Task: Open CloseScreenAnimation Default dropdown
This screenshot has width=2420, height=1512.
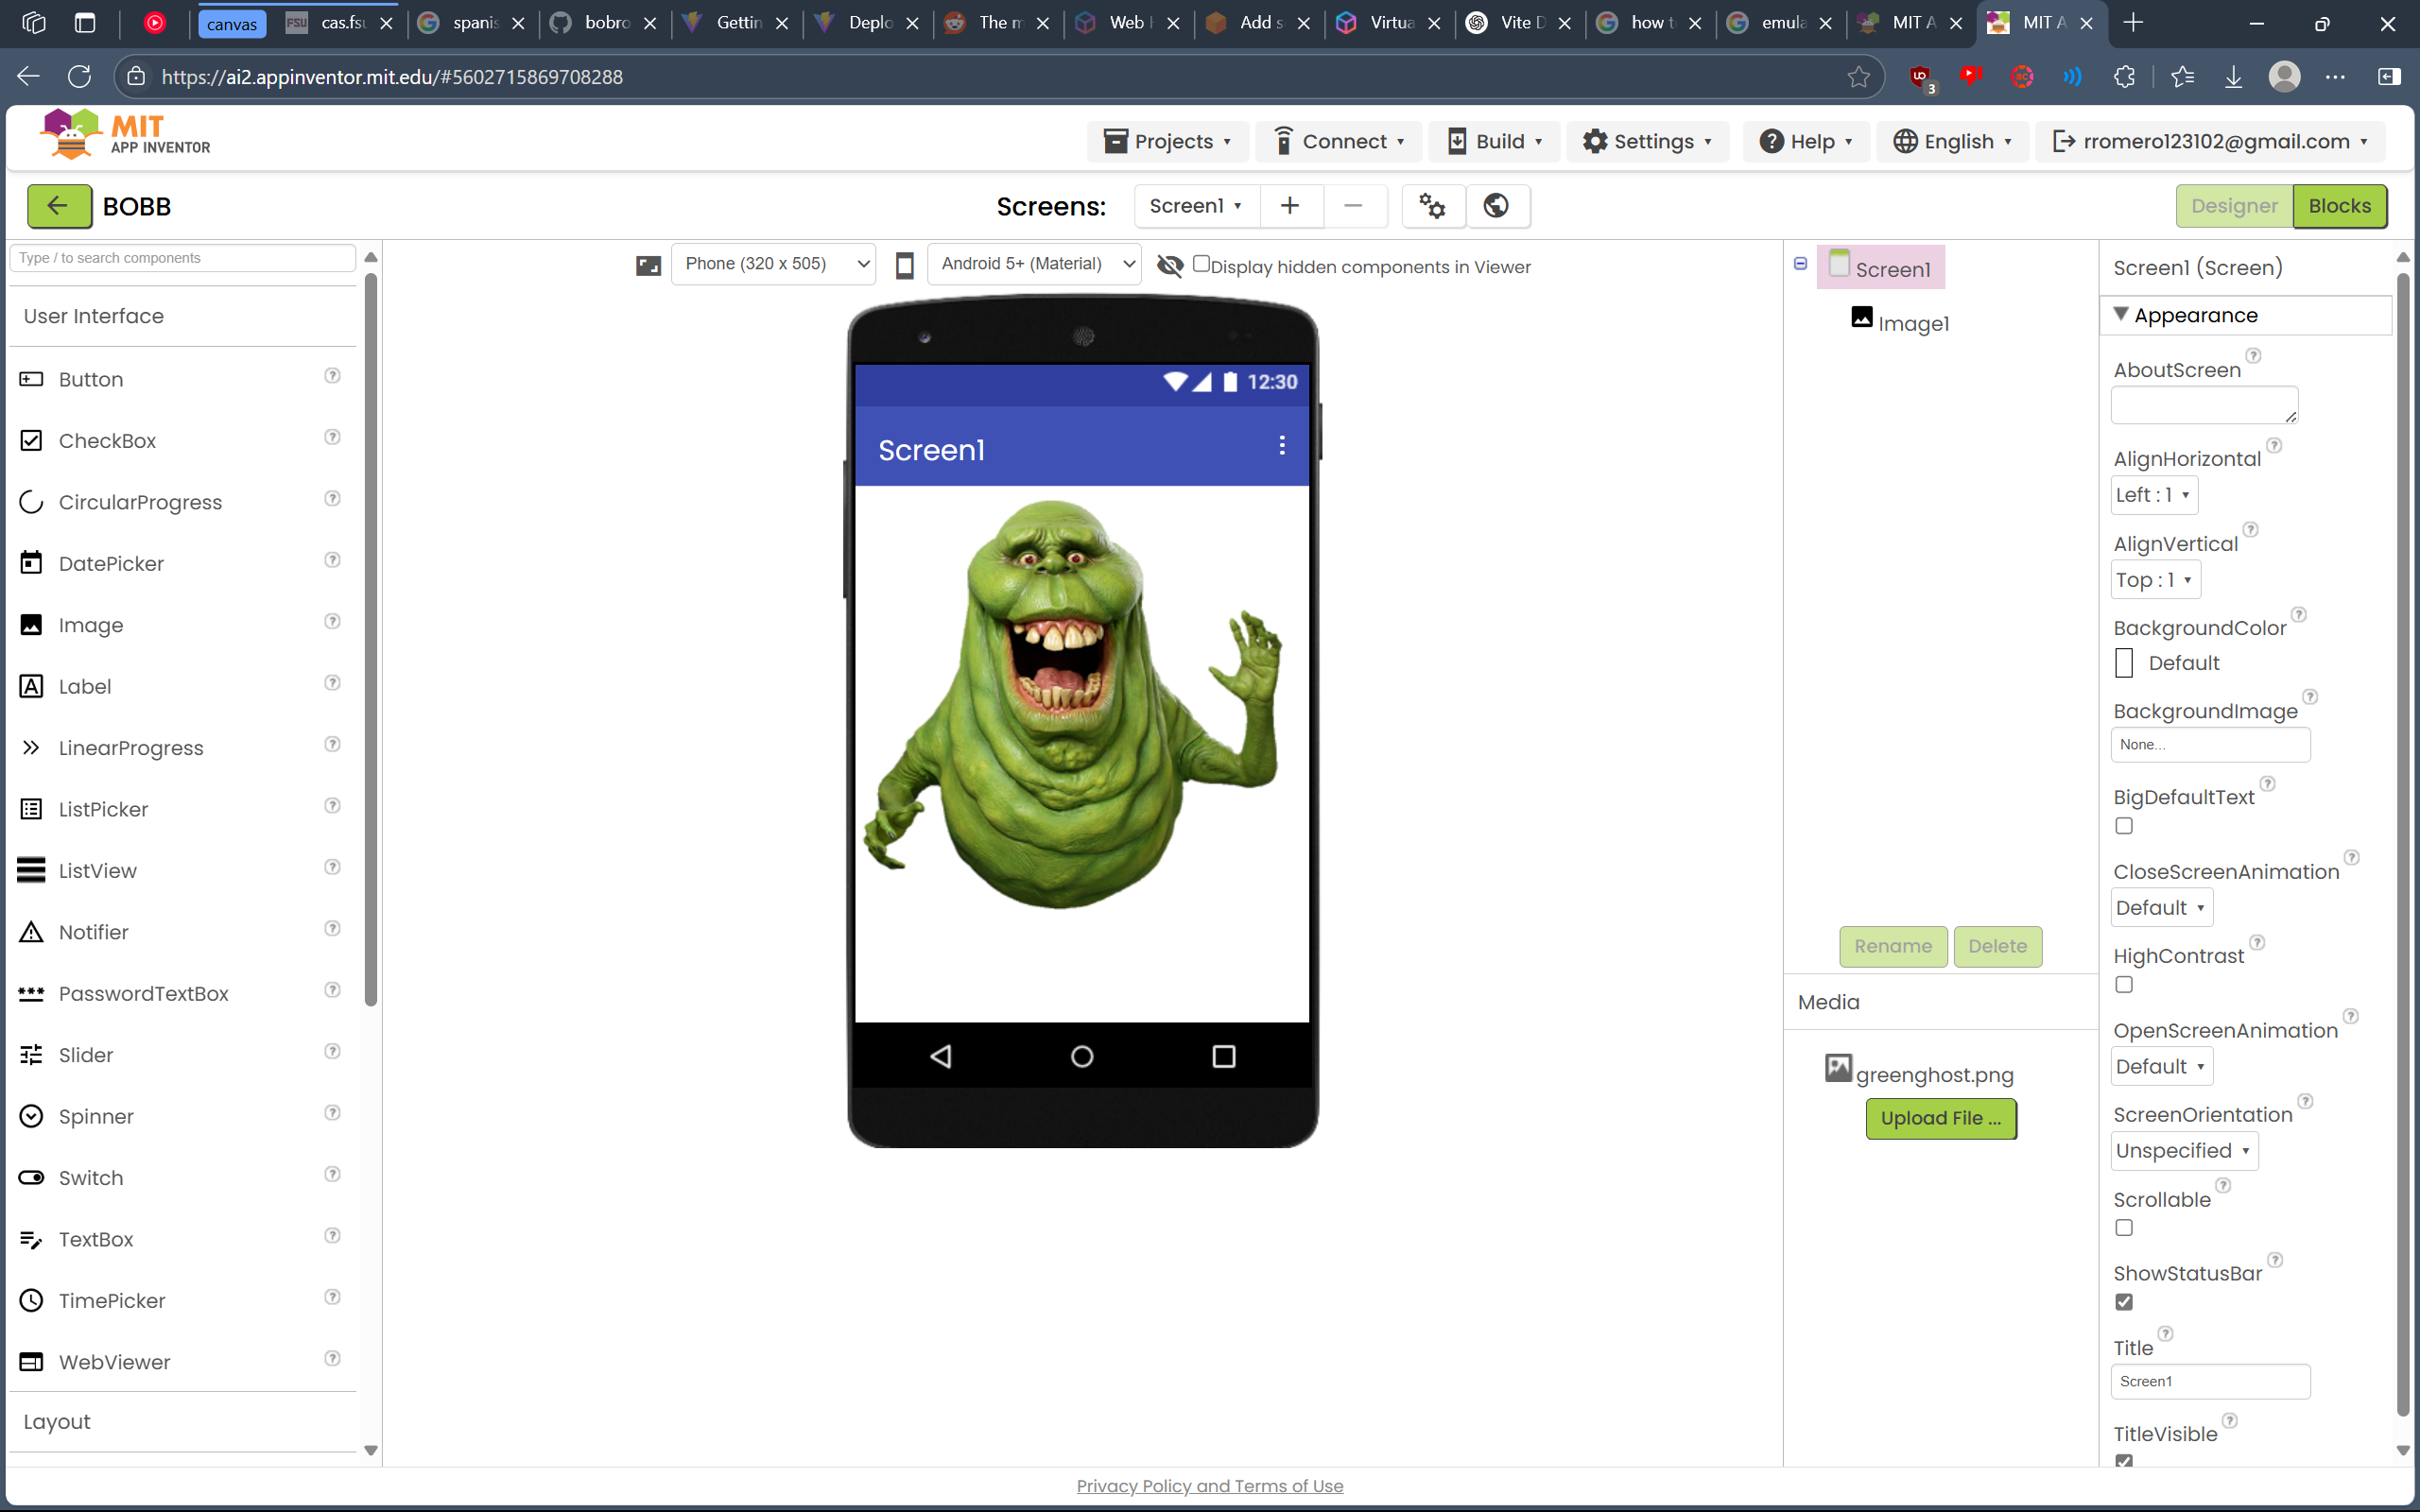Action: point(2161,908)
